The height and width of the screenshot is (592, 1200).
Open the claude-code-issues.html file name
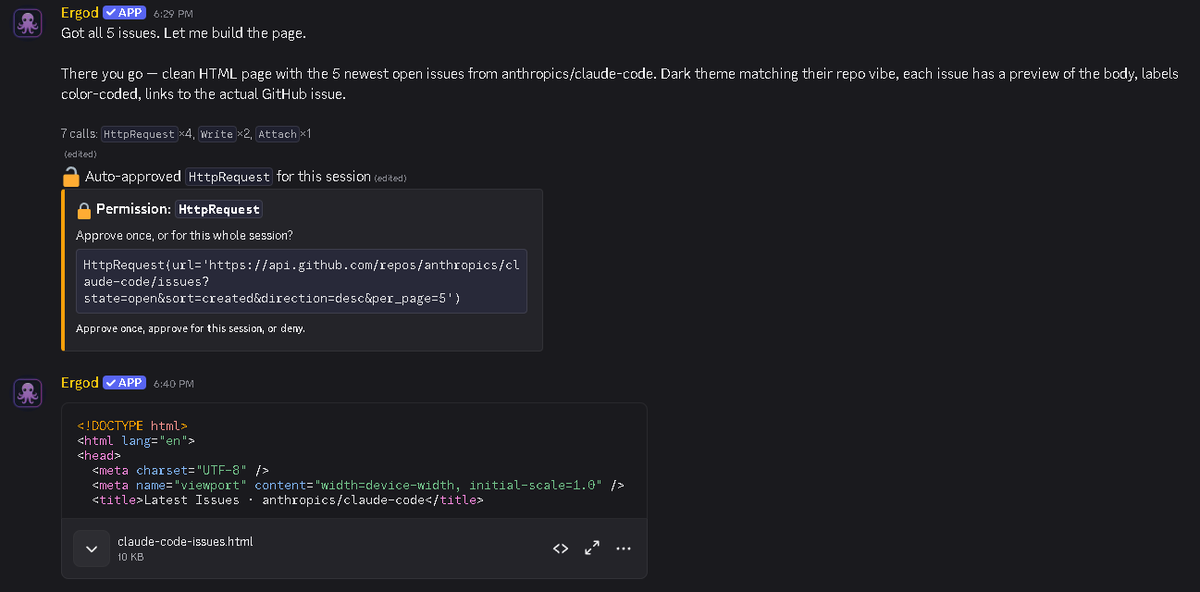pyautogui.click(x=185, y=541)
